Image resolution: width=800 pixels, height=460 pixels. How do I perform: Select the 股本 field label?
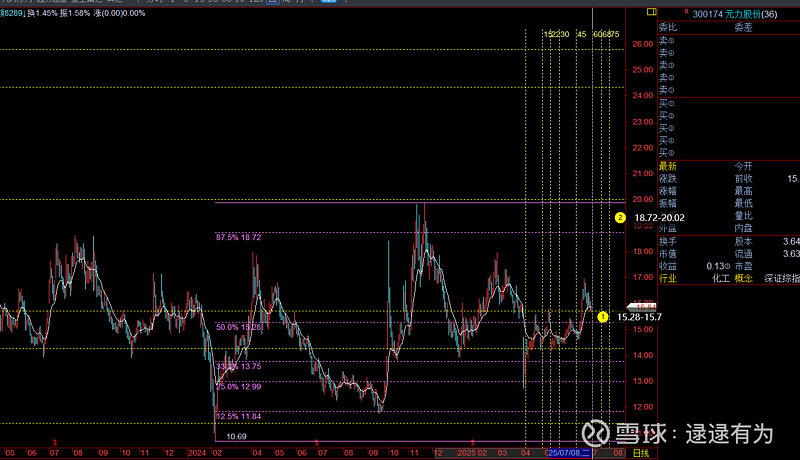[743, 241]
